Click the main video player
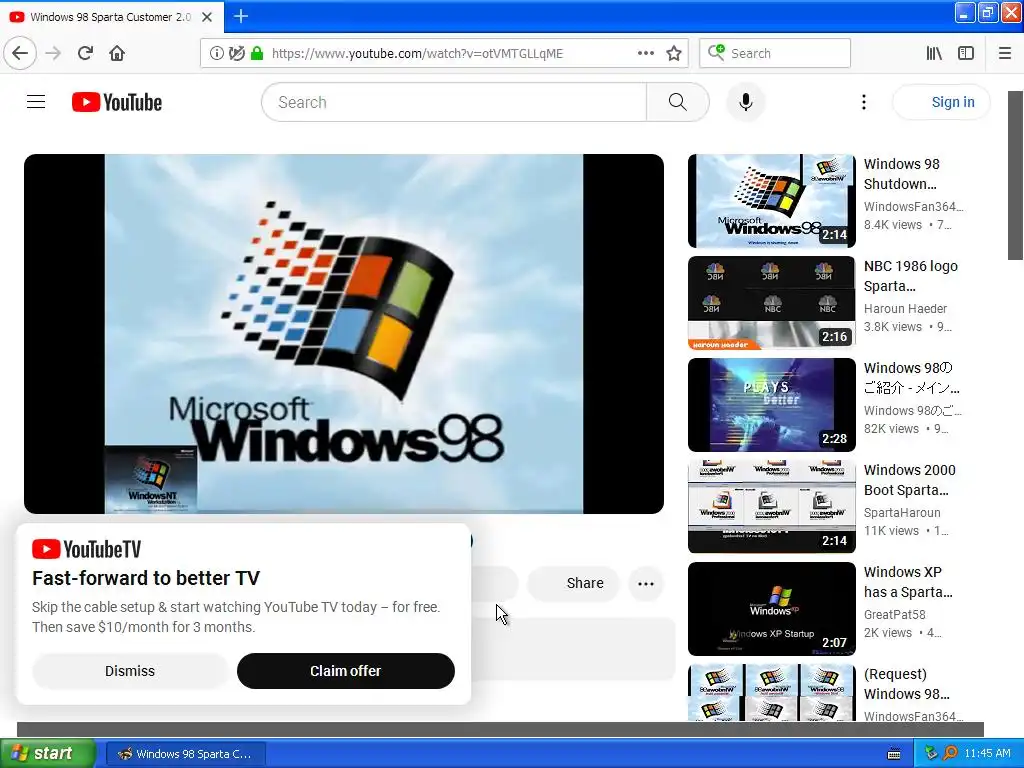 344,334
